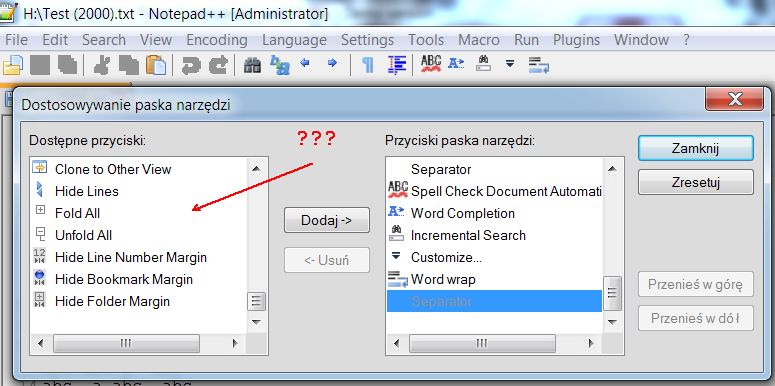775x386 pixels.
Task: Click up arrow of available buttons scrollbar
Action: tap(256, 169)
